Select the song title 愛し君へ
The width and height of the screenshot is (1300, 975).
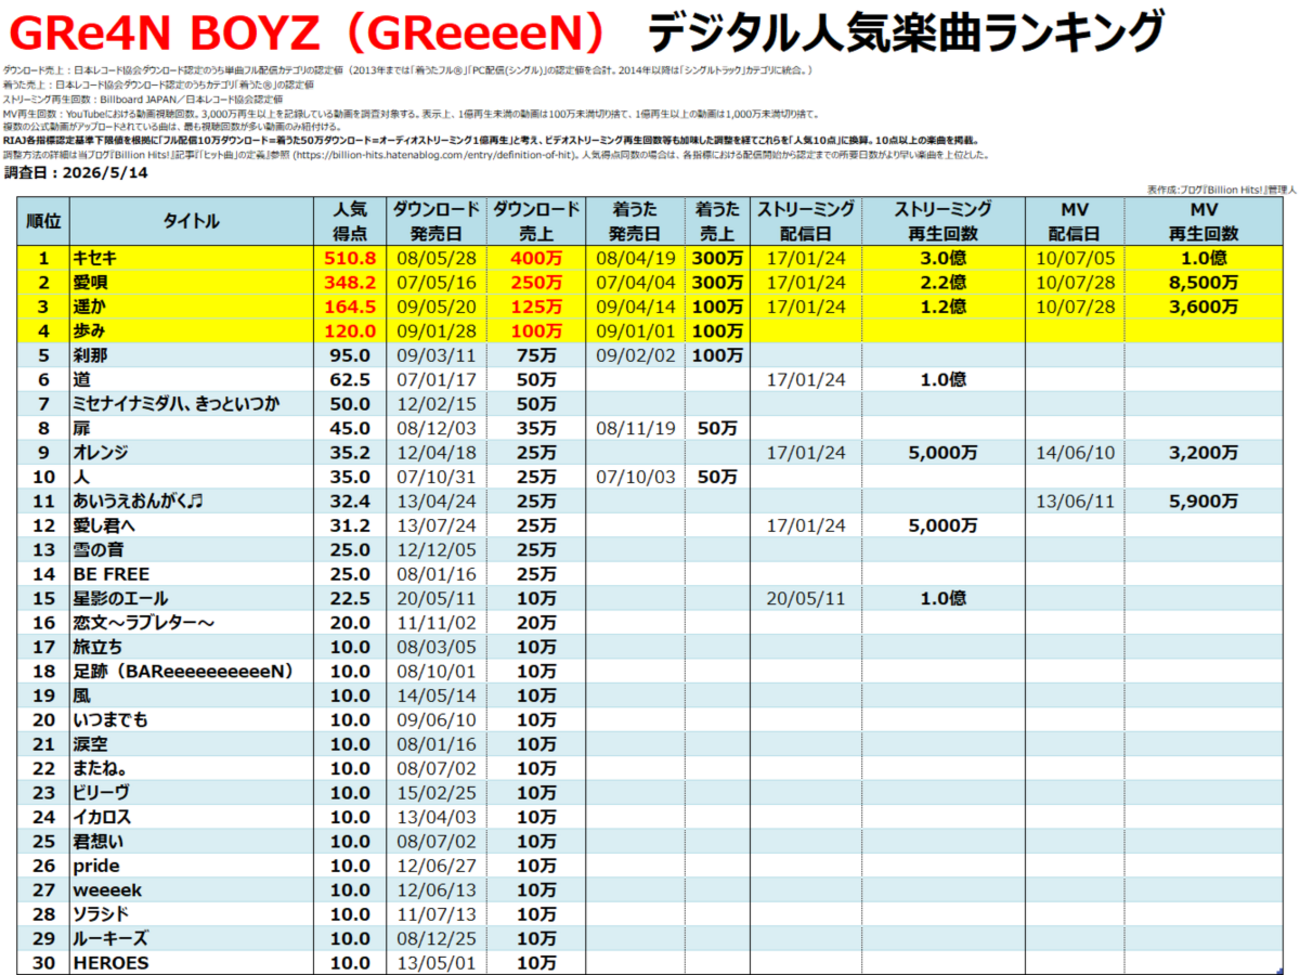tap(103, 525)
